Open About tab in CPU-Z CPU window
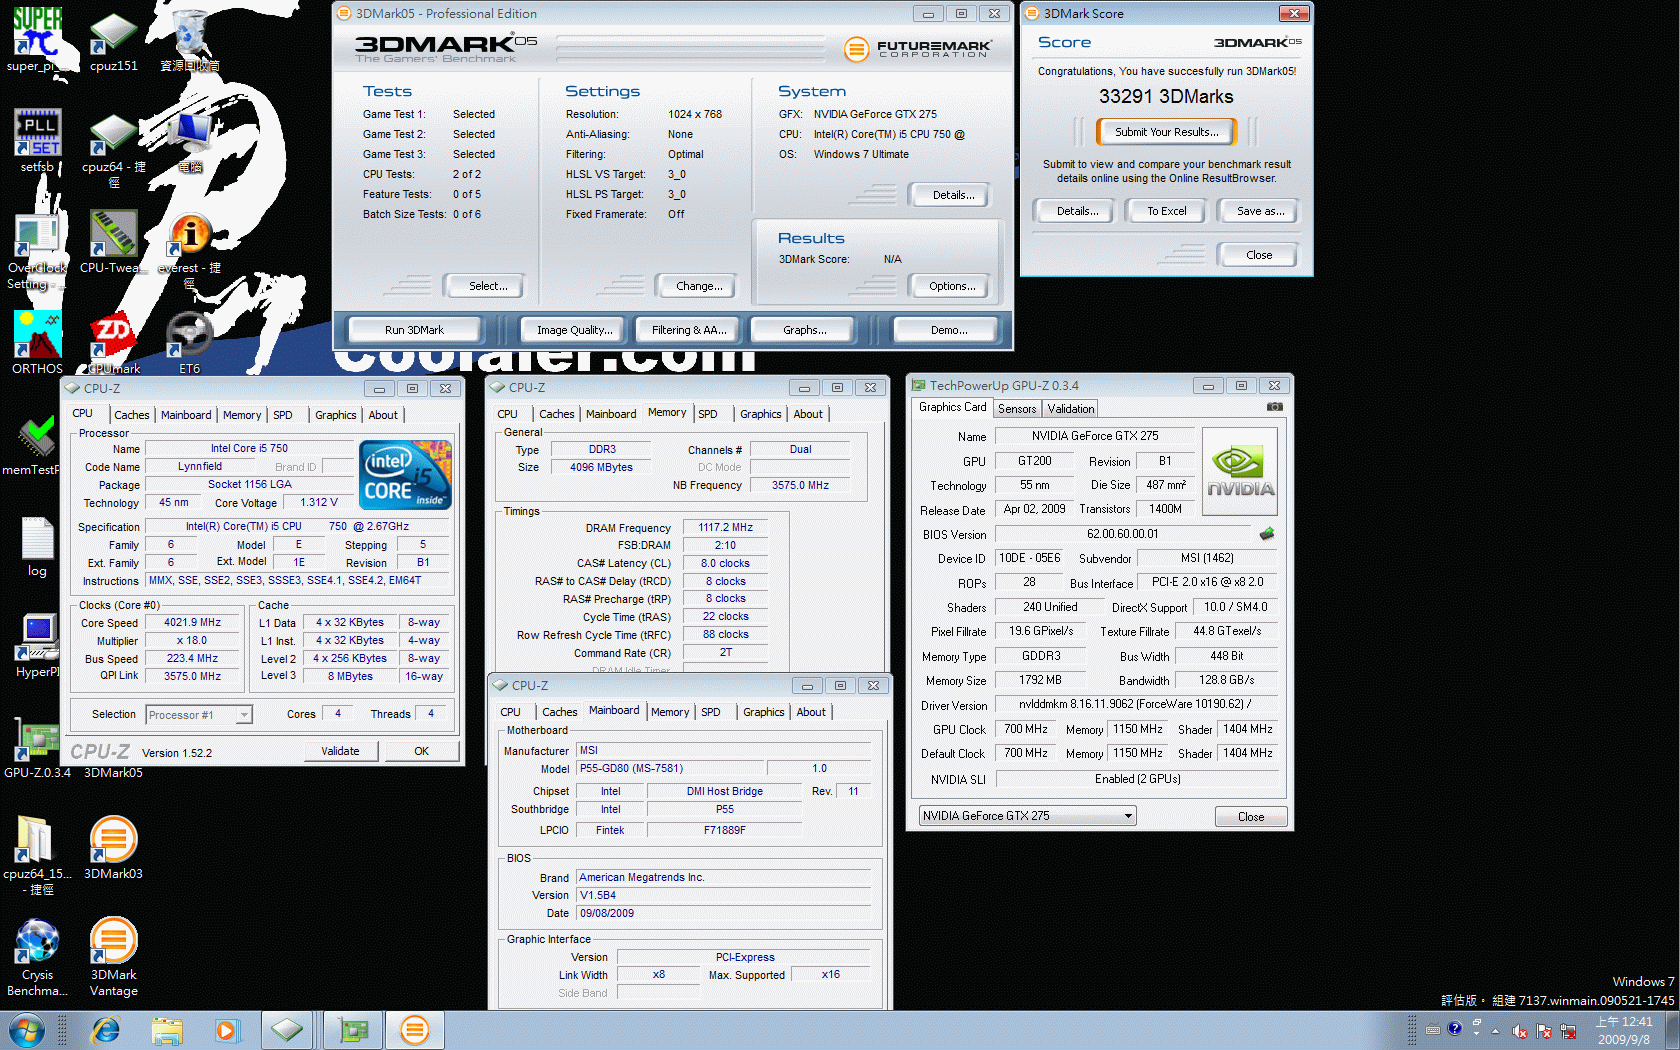Image resolution: width=1680 pixels, height=1050 pixels. (383, 415)
